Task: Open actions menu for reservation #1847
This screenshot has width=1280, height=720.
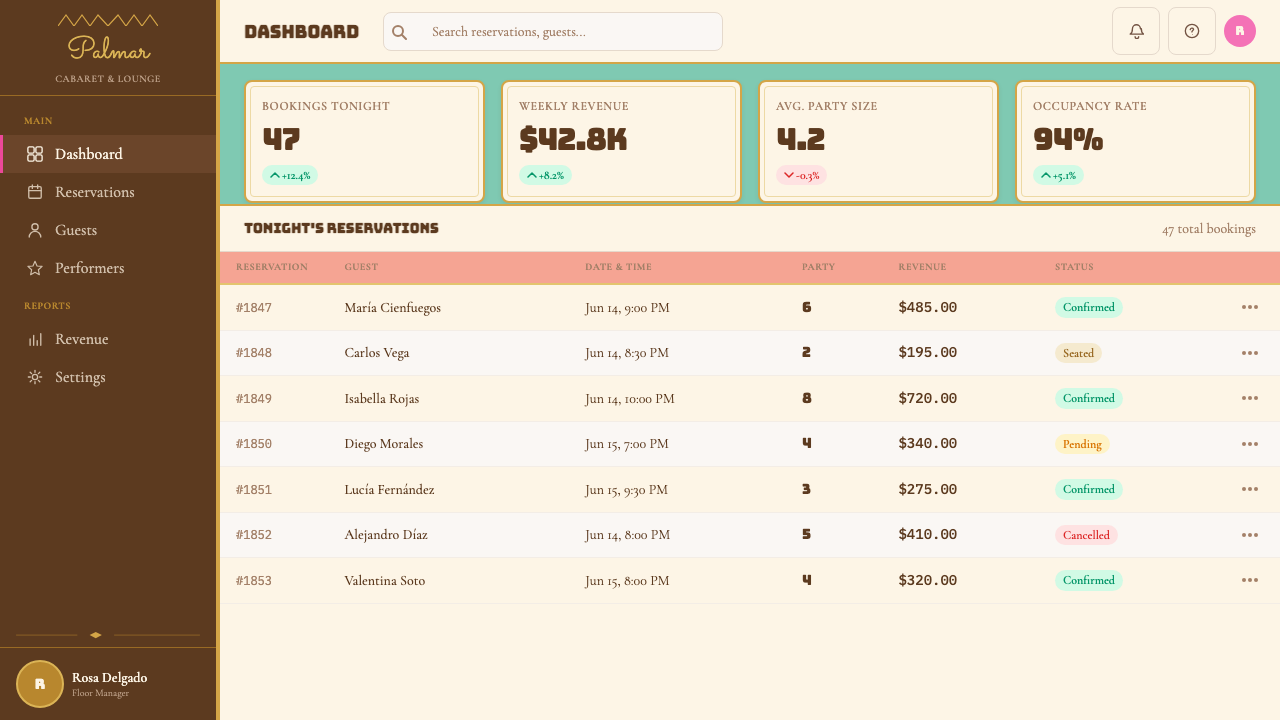Action: tap(1249, 307)
